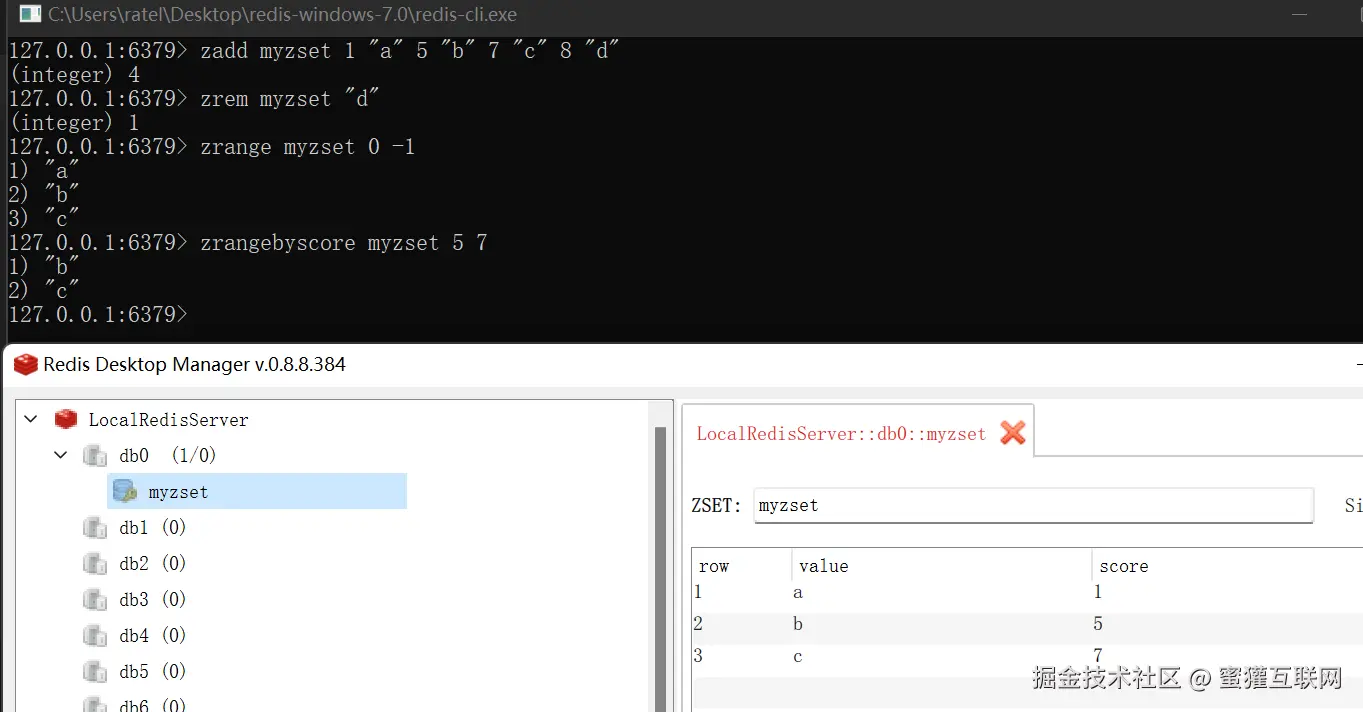
Task: Click the 'zadd myzset' command line
Action: click(314, 51)
